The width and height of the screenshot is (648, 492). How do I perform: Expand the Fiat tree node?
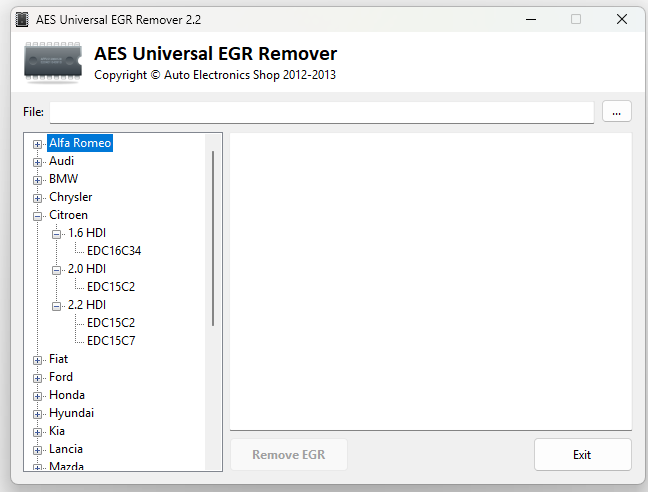point(37,360)
